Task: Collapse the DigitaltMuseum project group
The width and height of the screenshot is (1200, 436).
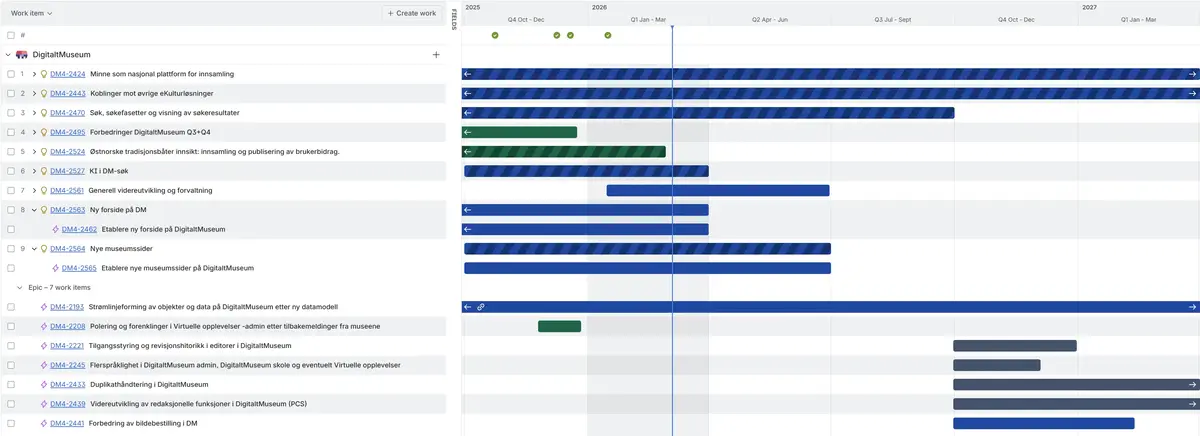Action: point(8,55)
